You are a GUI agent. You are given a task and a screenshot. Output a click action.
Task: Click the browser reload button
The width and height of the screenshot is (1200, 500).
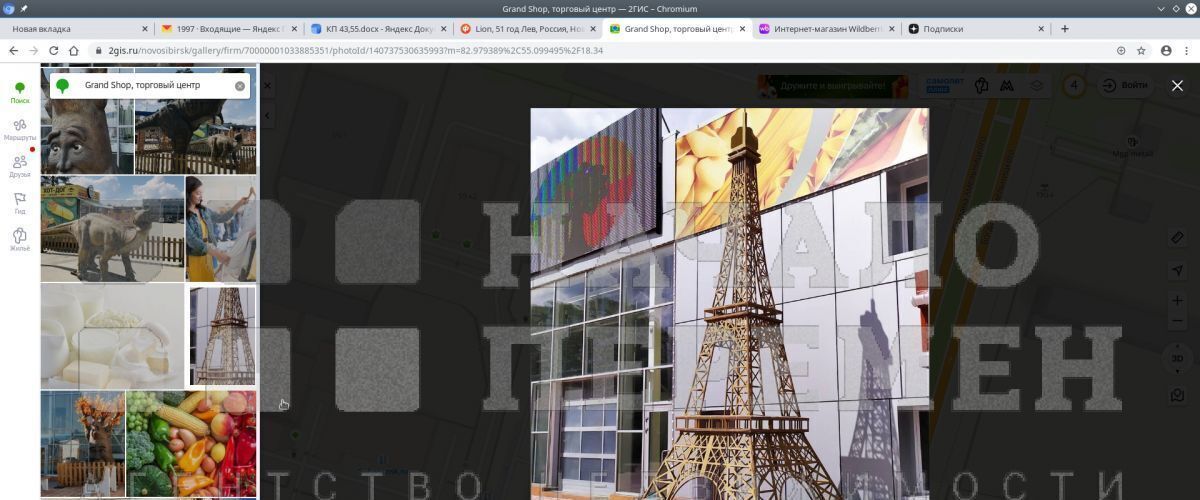click(53, 50)
